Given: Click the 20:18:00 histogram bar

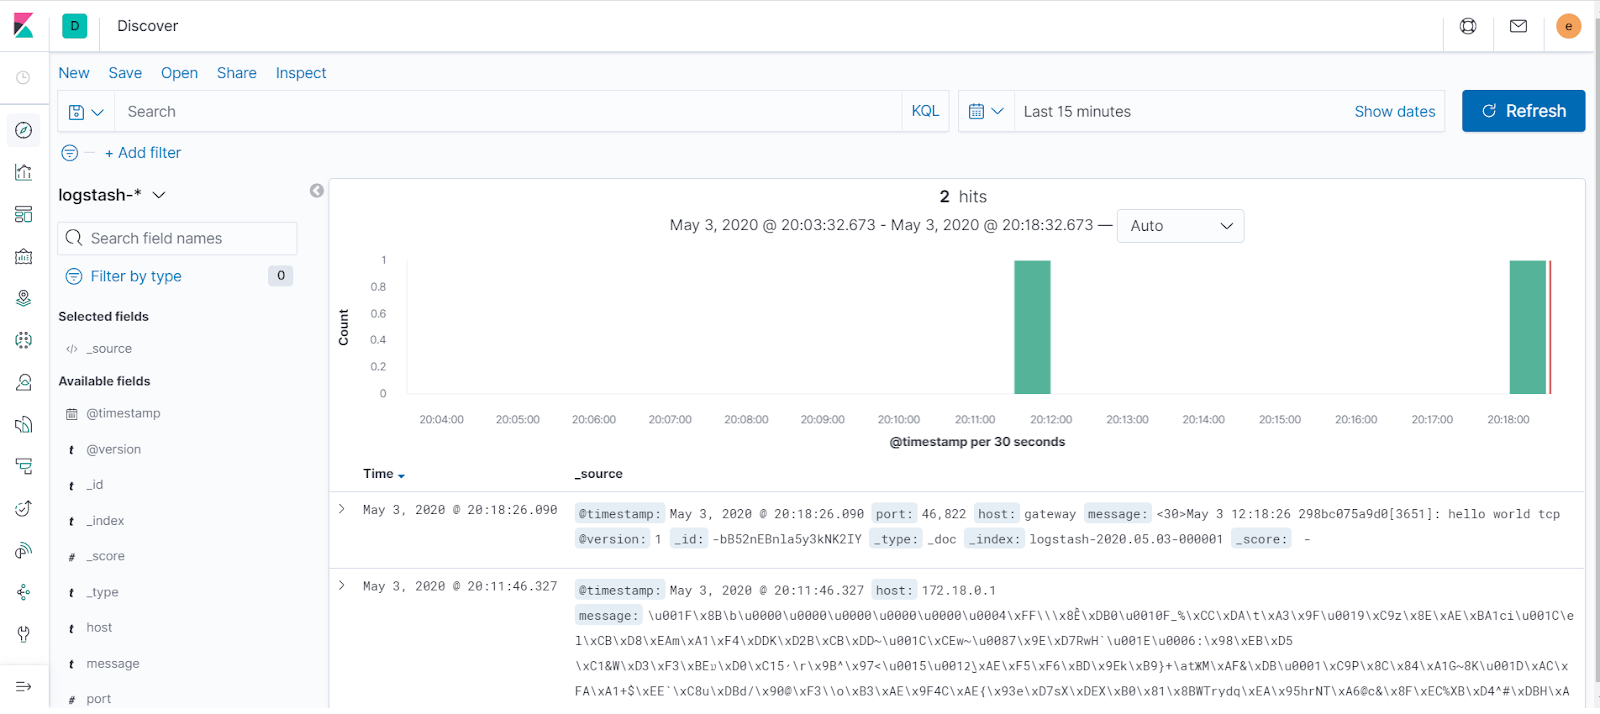Looking at the screenshot, I should [1527, 327].
